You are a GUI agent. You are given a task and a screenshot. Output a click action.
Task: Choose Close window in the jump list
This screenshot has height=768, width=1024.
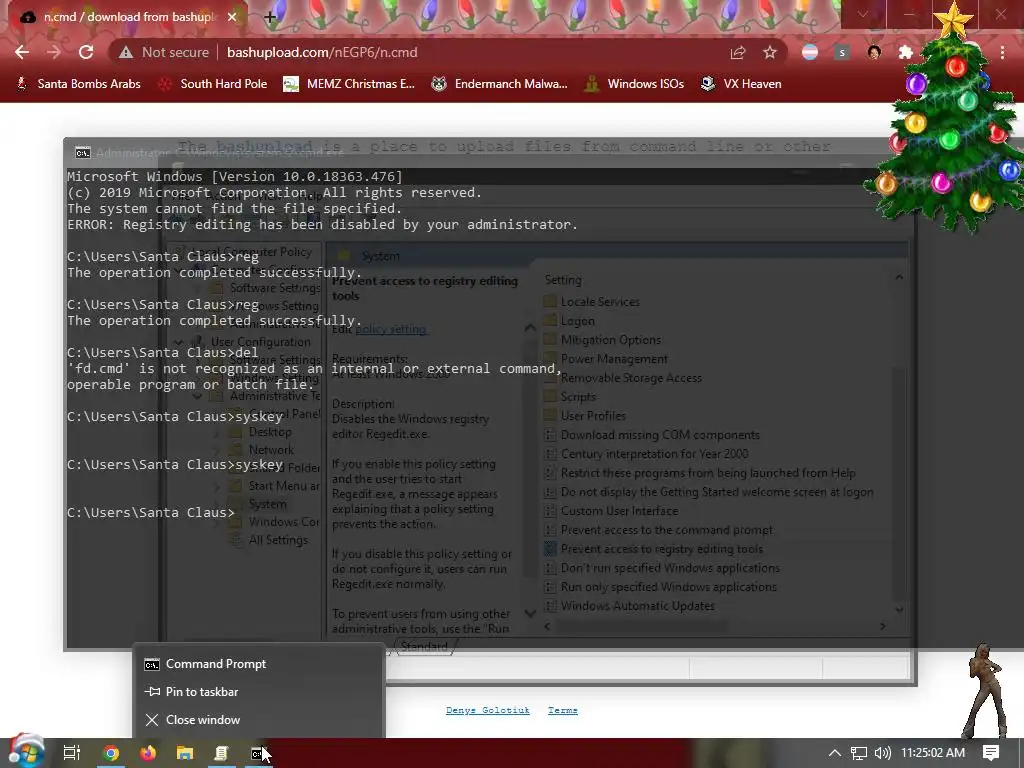[259, 720]
